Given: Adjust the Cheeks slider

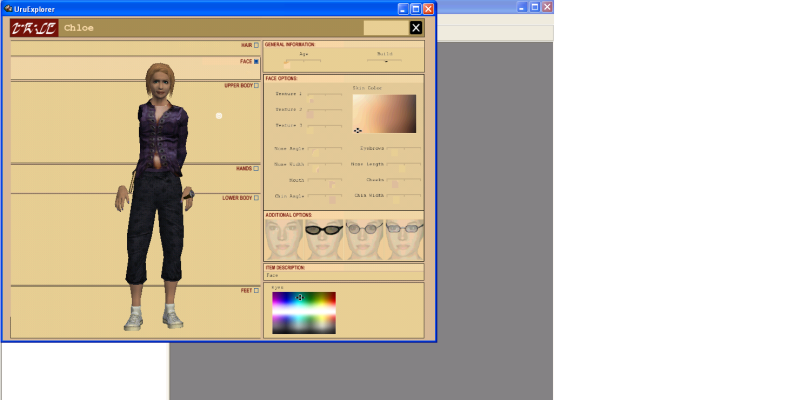Looking at the screenshot, I should [404, 180].
